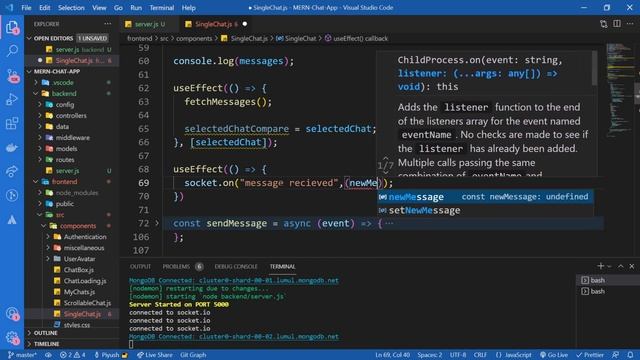Open editor more actions ellipsis
Screen dimensions: 640x360
630,24
